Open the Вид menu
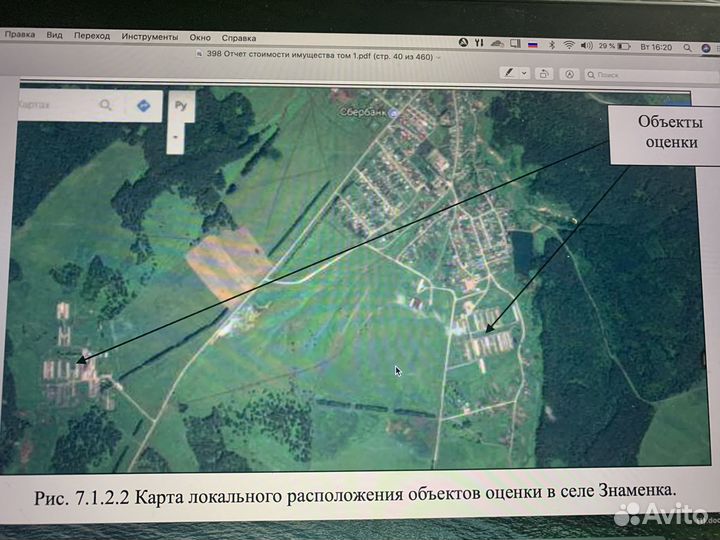This screenshot has height=540, width=720. click(54, 35)
